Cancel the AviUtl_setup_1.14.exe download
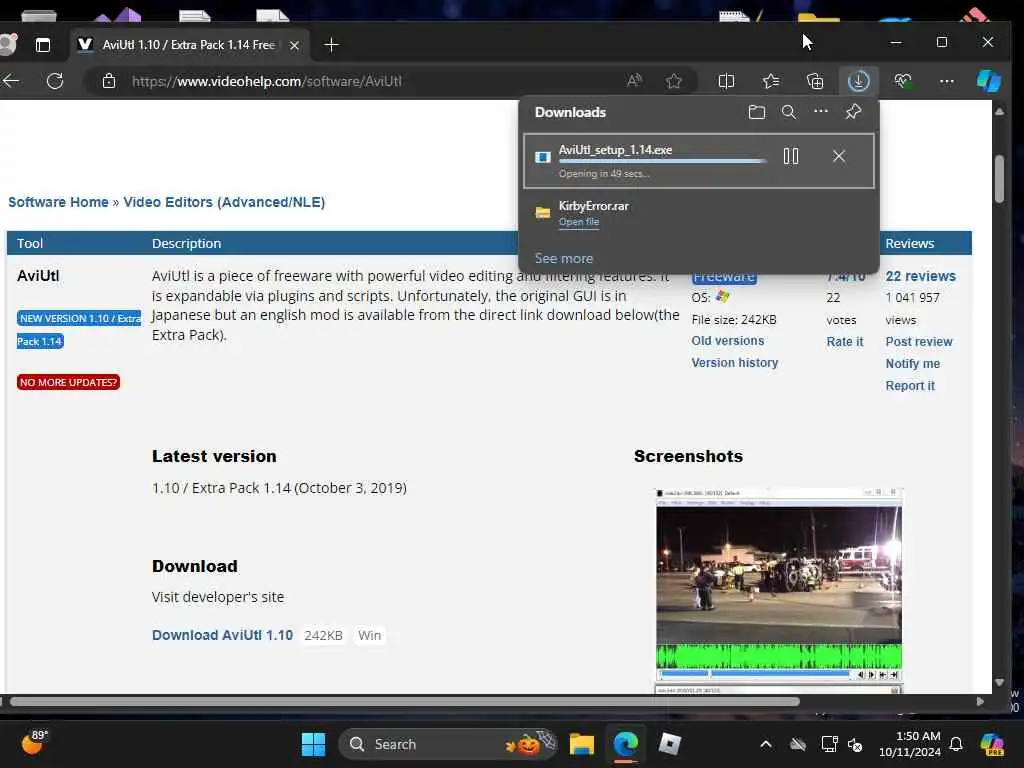The width and height of the screenshot is (1024, 768). pyautogui.click(x=839, y=156)
